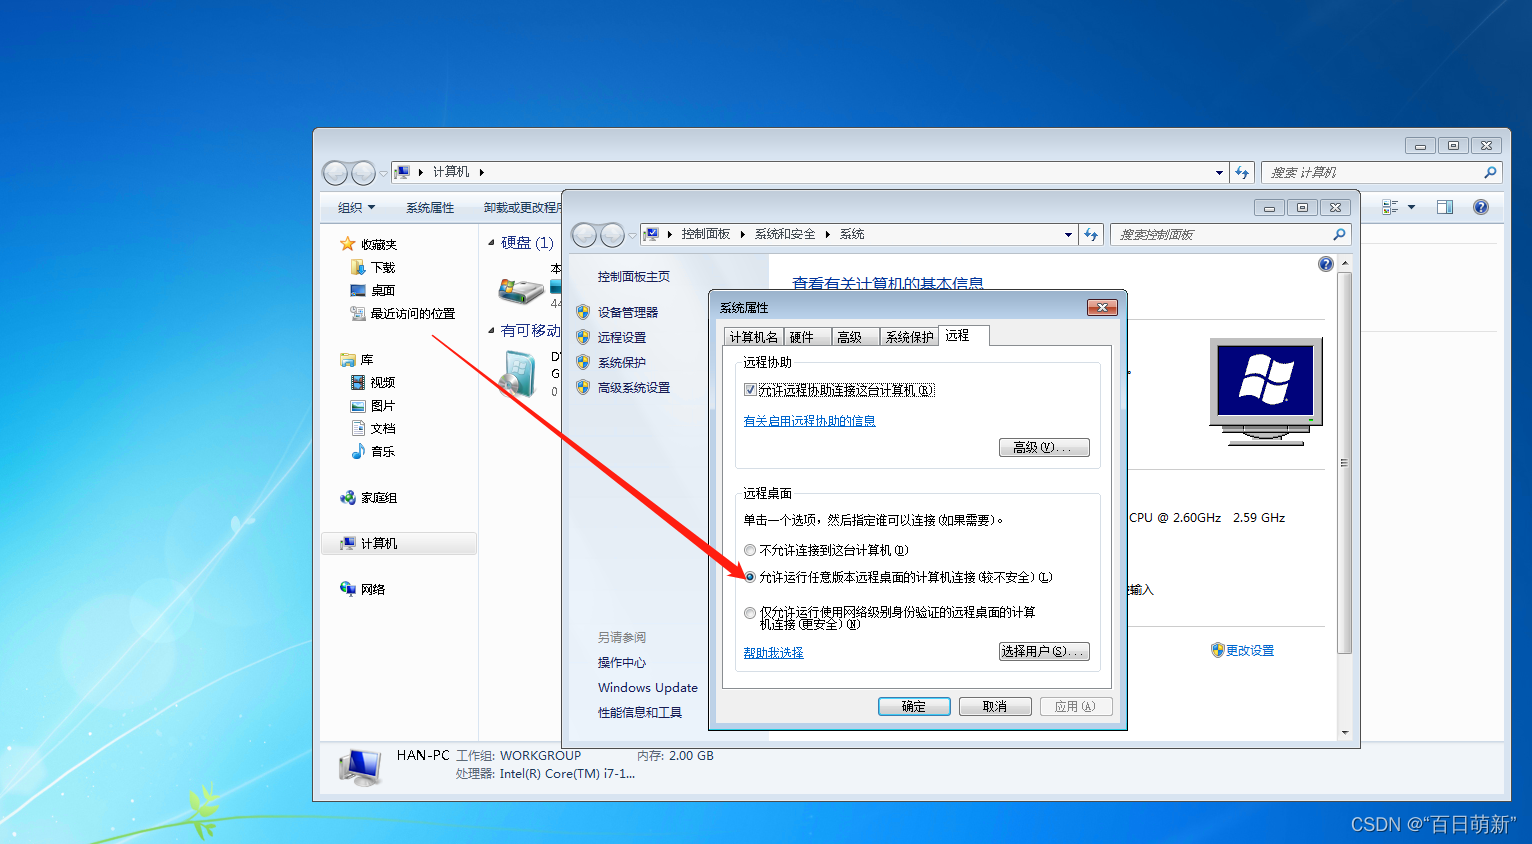Click the OK (确定) button
This screenshot has width=1532, height=844.
913,706
